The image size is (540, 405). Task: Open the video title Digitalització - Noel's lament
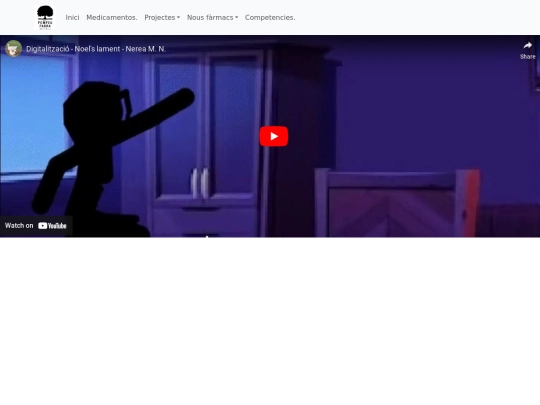96,49
